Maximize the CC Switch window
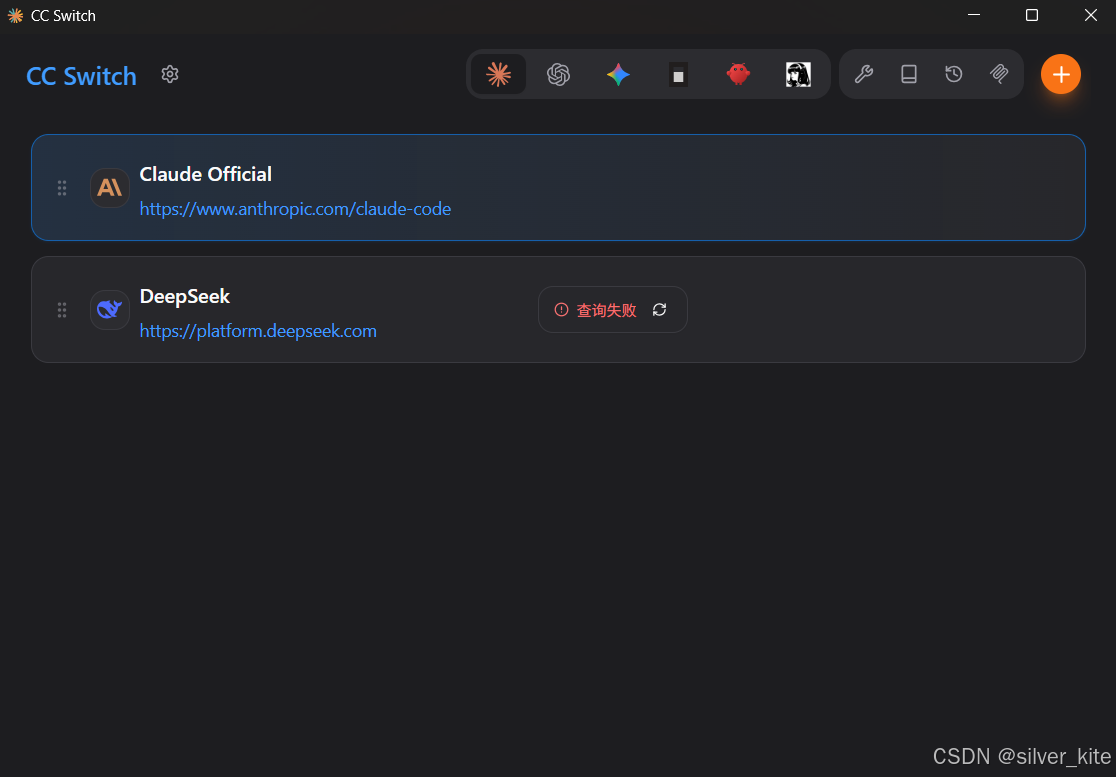 click(x=1031, y=15)
